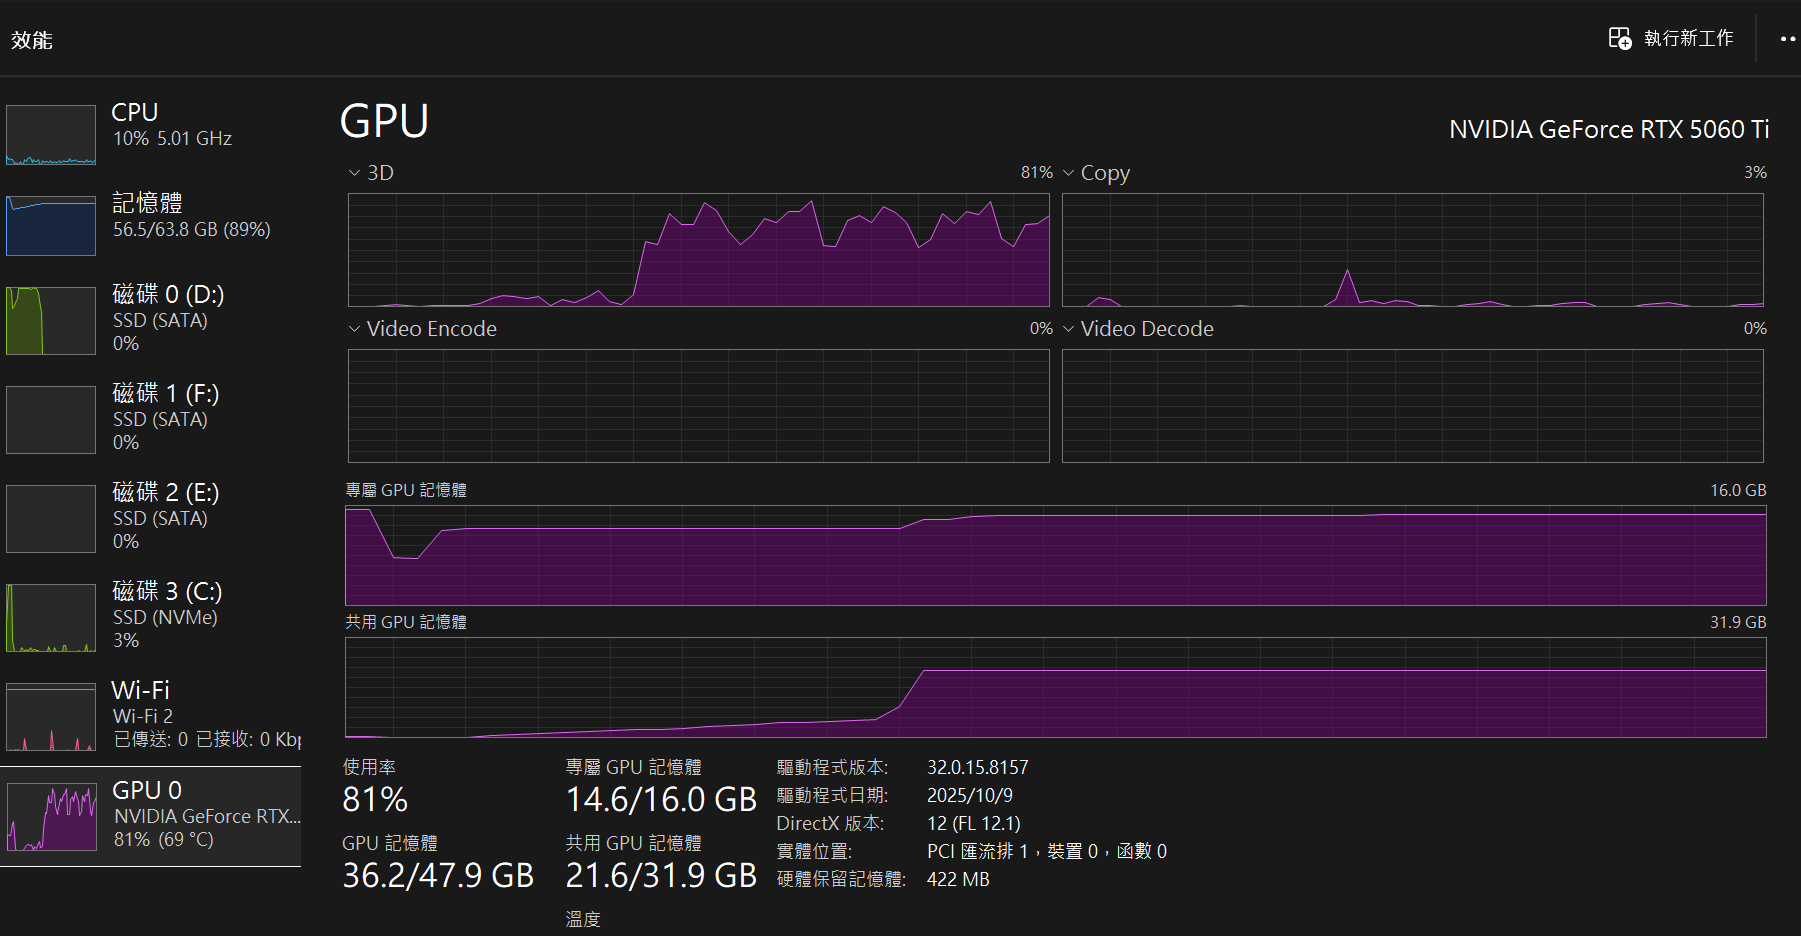Image resolution: width=1801 pixels, height=936 pixels.
Task: Select the GPU 0 entry
Action: pyautogui.click(x=151, y=816)
